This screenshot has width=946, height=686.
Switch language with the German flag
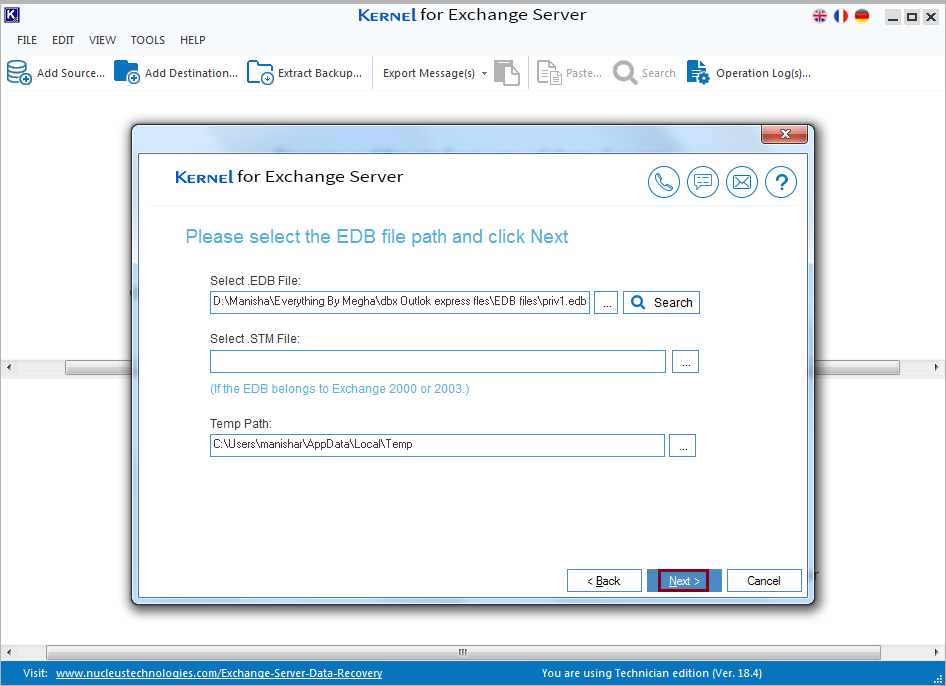coord(862,16)
